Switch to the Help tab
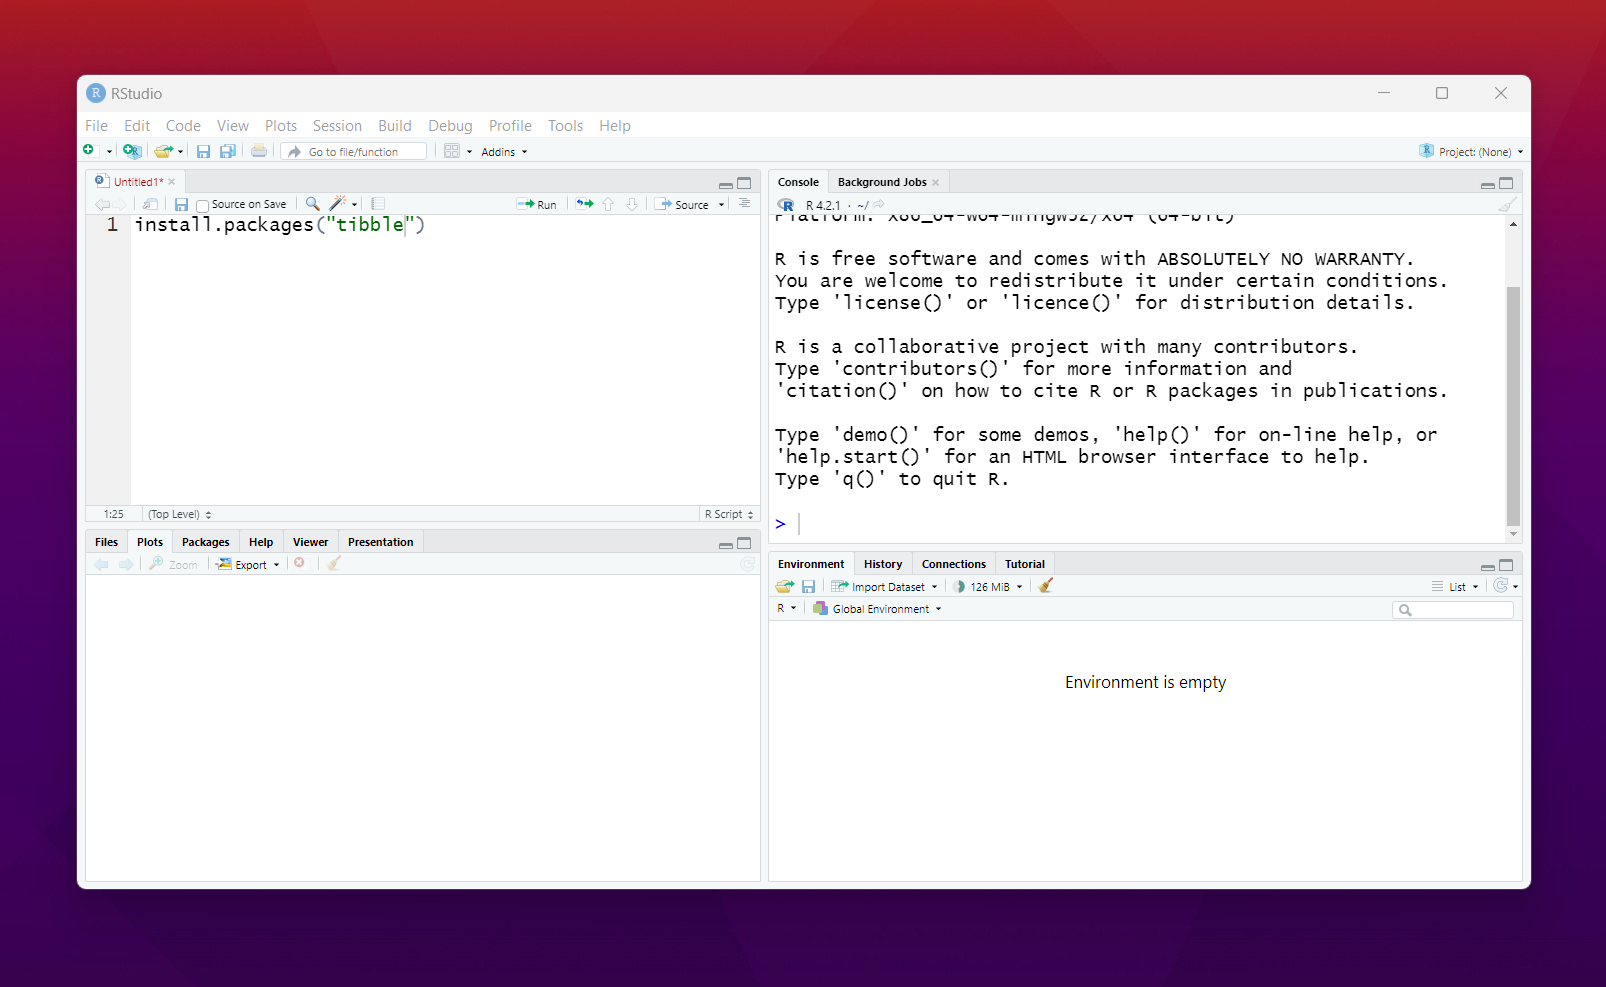The image size is (1606, 987). (x=261, y=542)
